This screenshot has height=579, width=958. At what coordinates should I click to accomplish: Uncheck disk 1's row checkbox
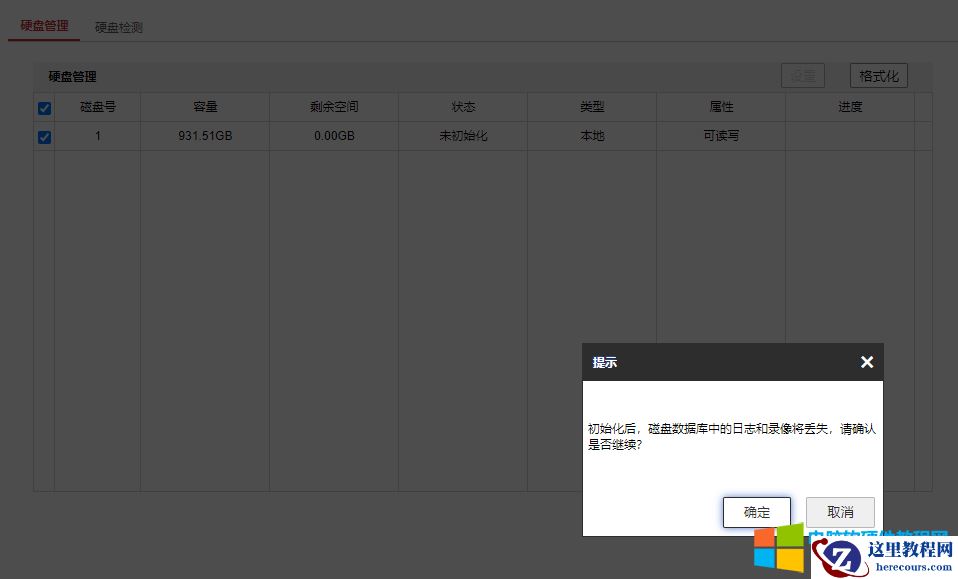click(x=44, y=136)
